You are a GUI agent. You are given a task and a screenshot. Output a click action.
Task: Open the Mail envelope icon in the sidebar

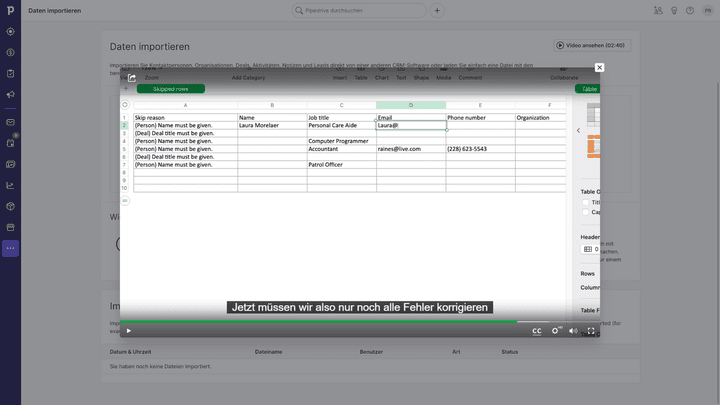(x=10, y=122)
